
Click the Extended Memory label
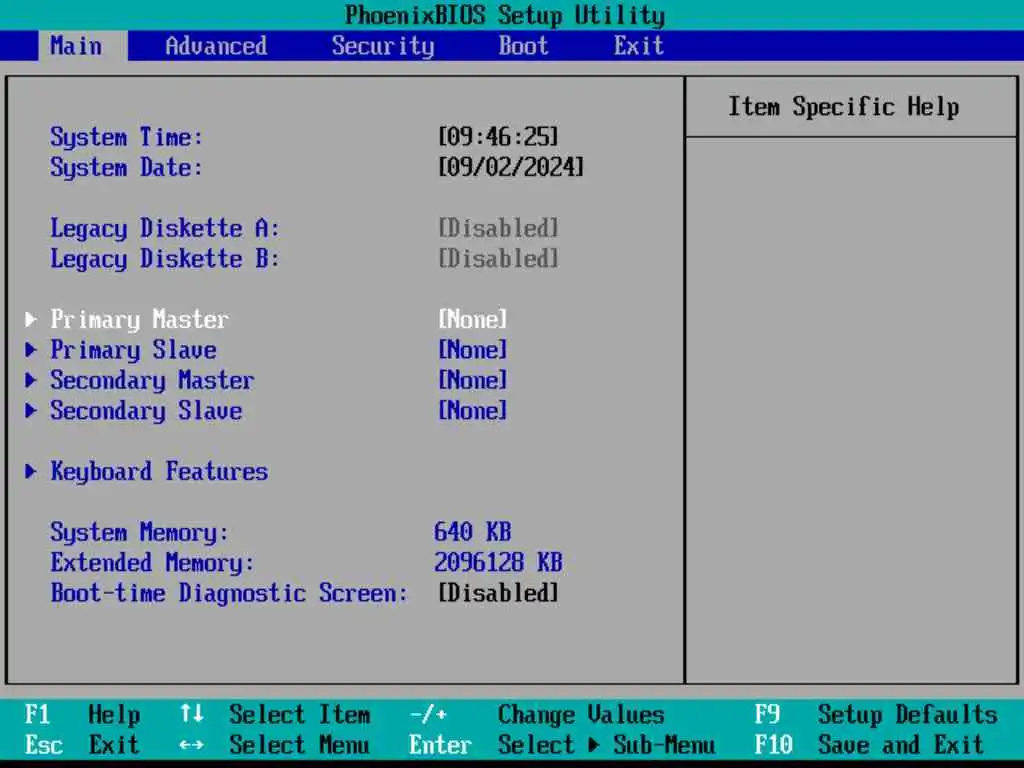(152, 563)
